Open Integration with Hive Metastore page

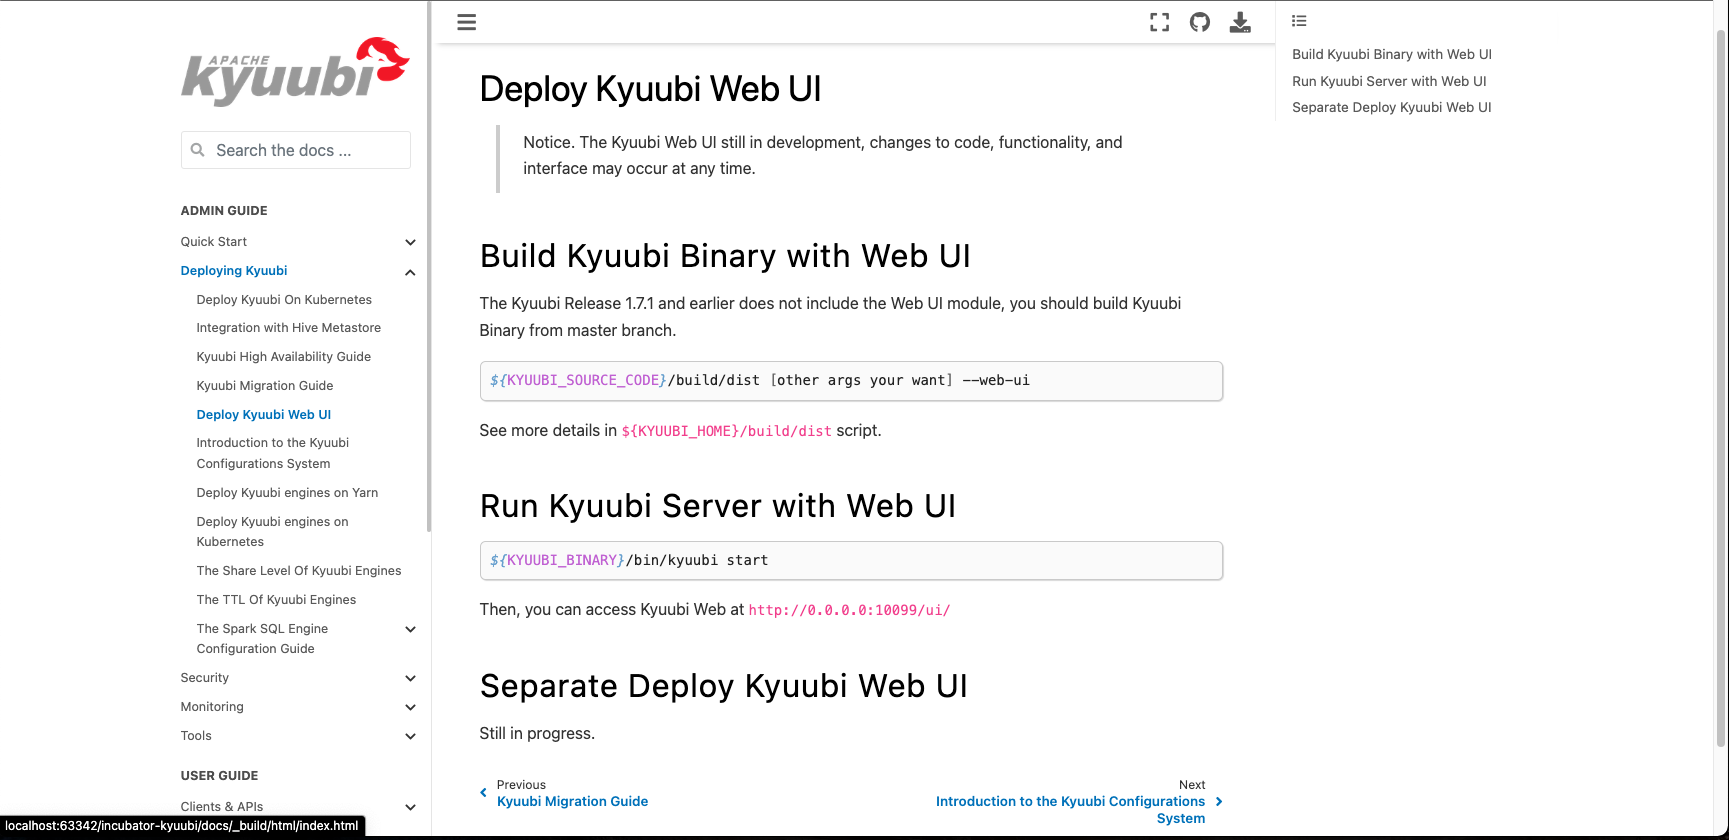(x=289, y=328)
